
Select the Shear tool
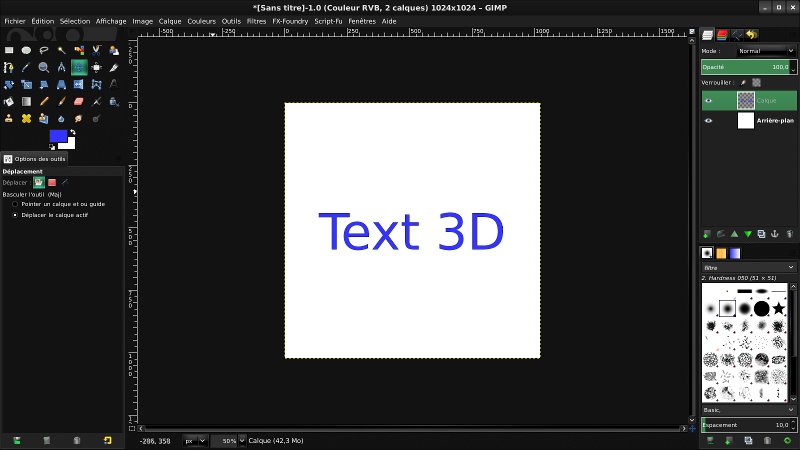pos(44,85)
